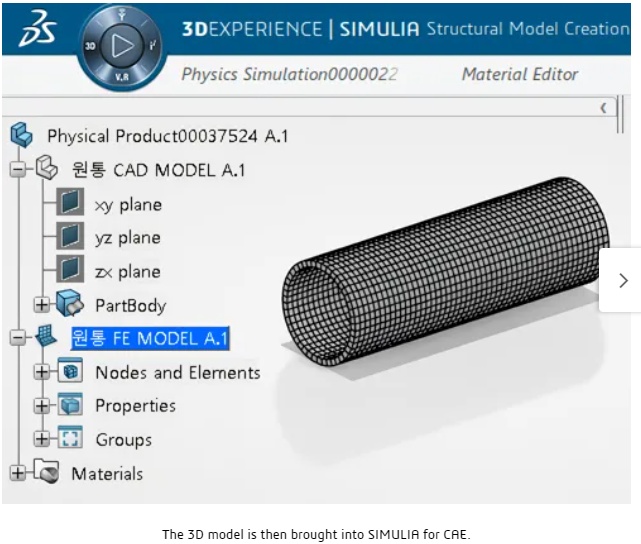Select Physical Product00037524 A.1 in the tree

[168, 136]
